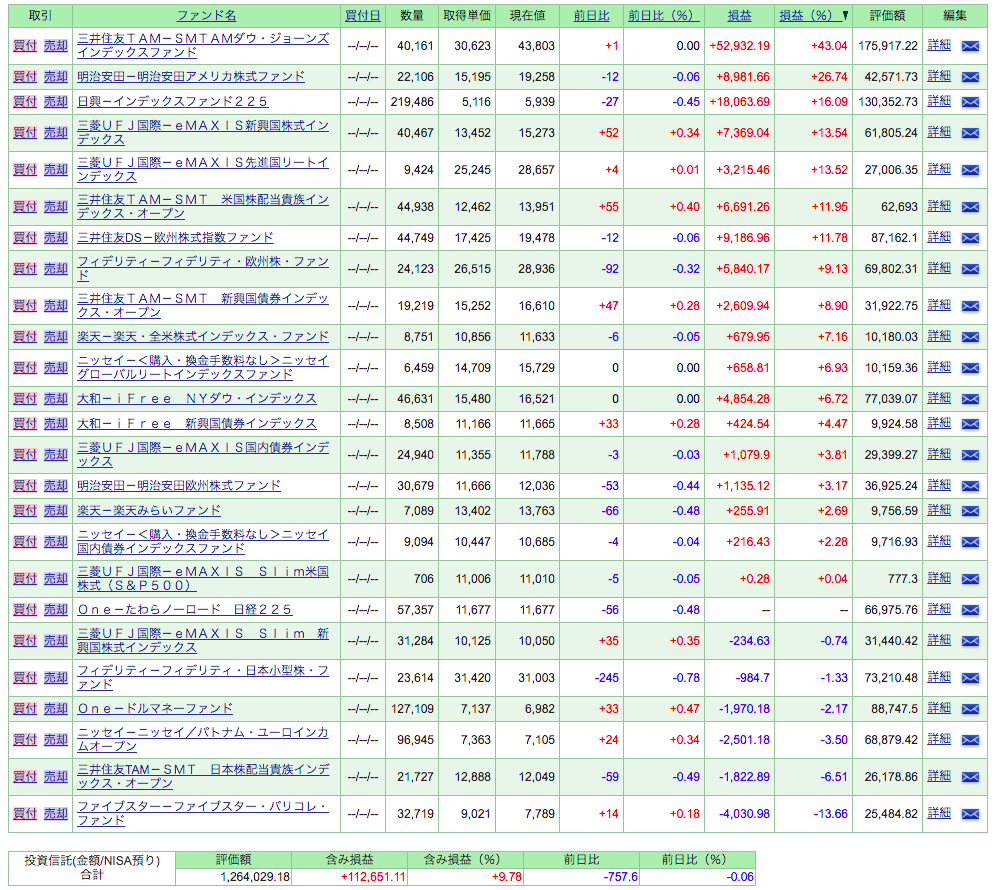Open 詳細 for 明治安田欧州株式ファンド
Image resolution: width=997 pixels, height=890 pixels.
(x=939, y=486)
